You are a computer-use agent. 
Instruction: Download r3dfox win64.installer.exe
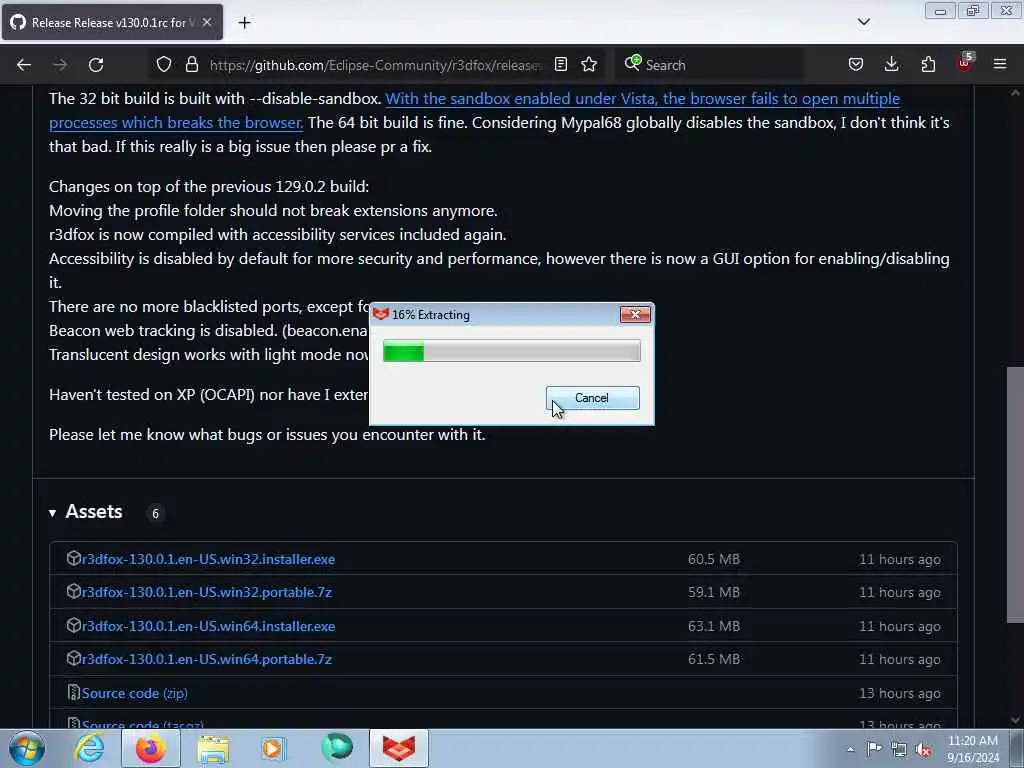tap(208, 626)
